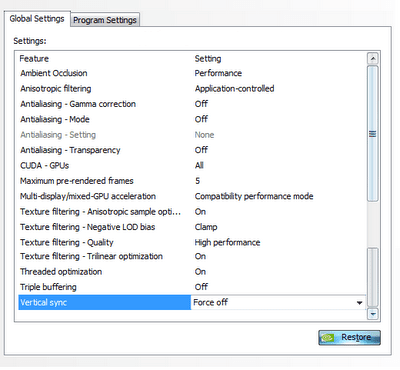
Task: Select the Triple buffering row
Action: pos(192,287)
